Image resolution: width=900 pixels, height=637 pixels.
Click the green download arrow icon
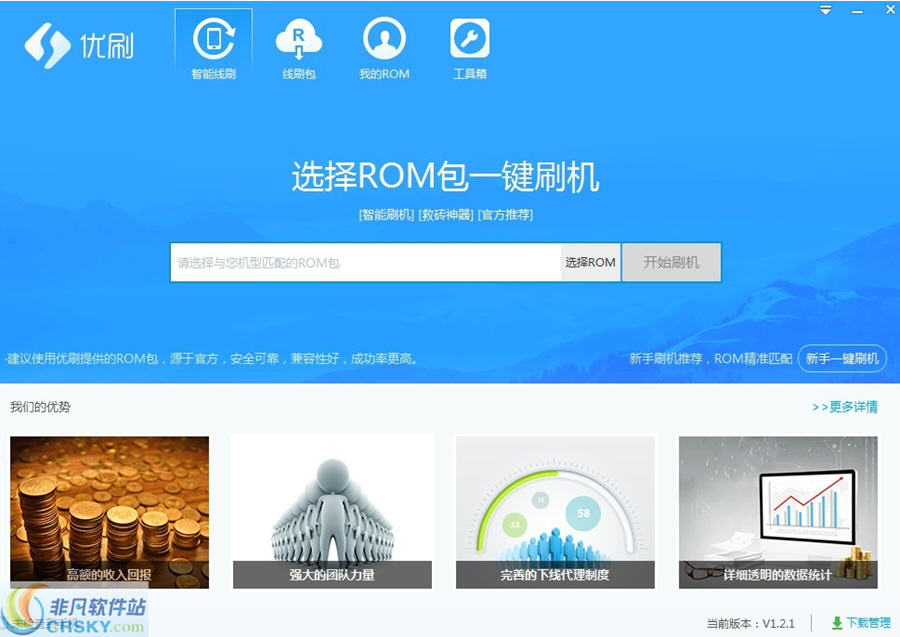click(837, 623)
